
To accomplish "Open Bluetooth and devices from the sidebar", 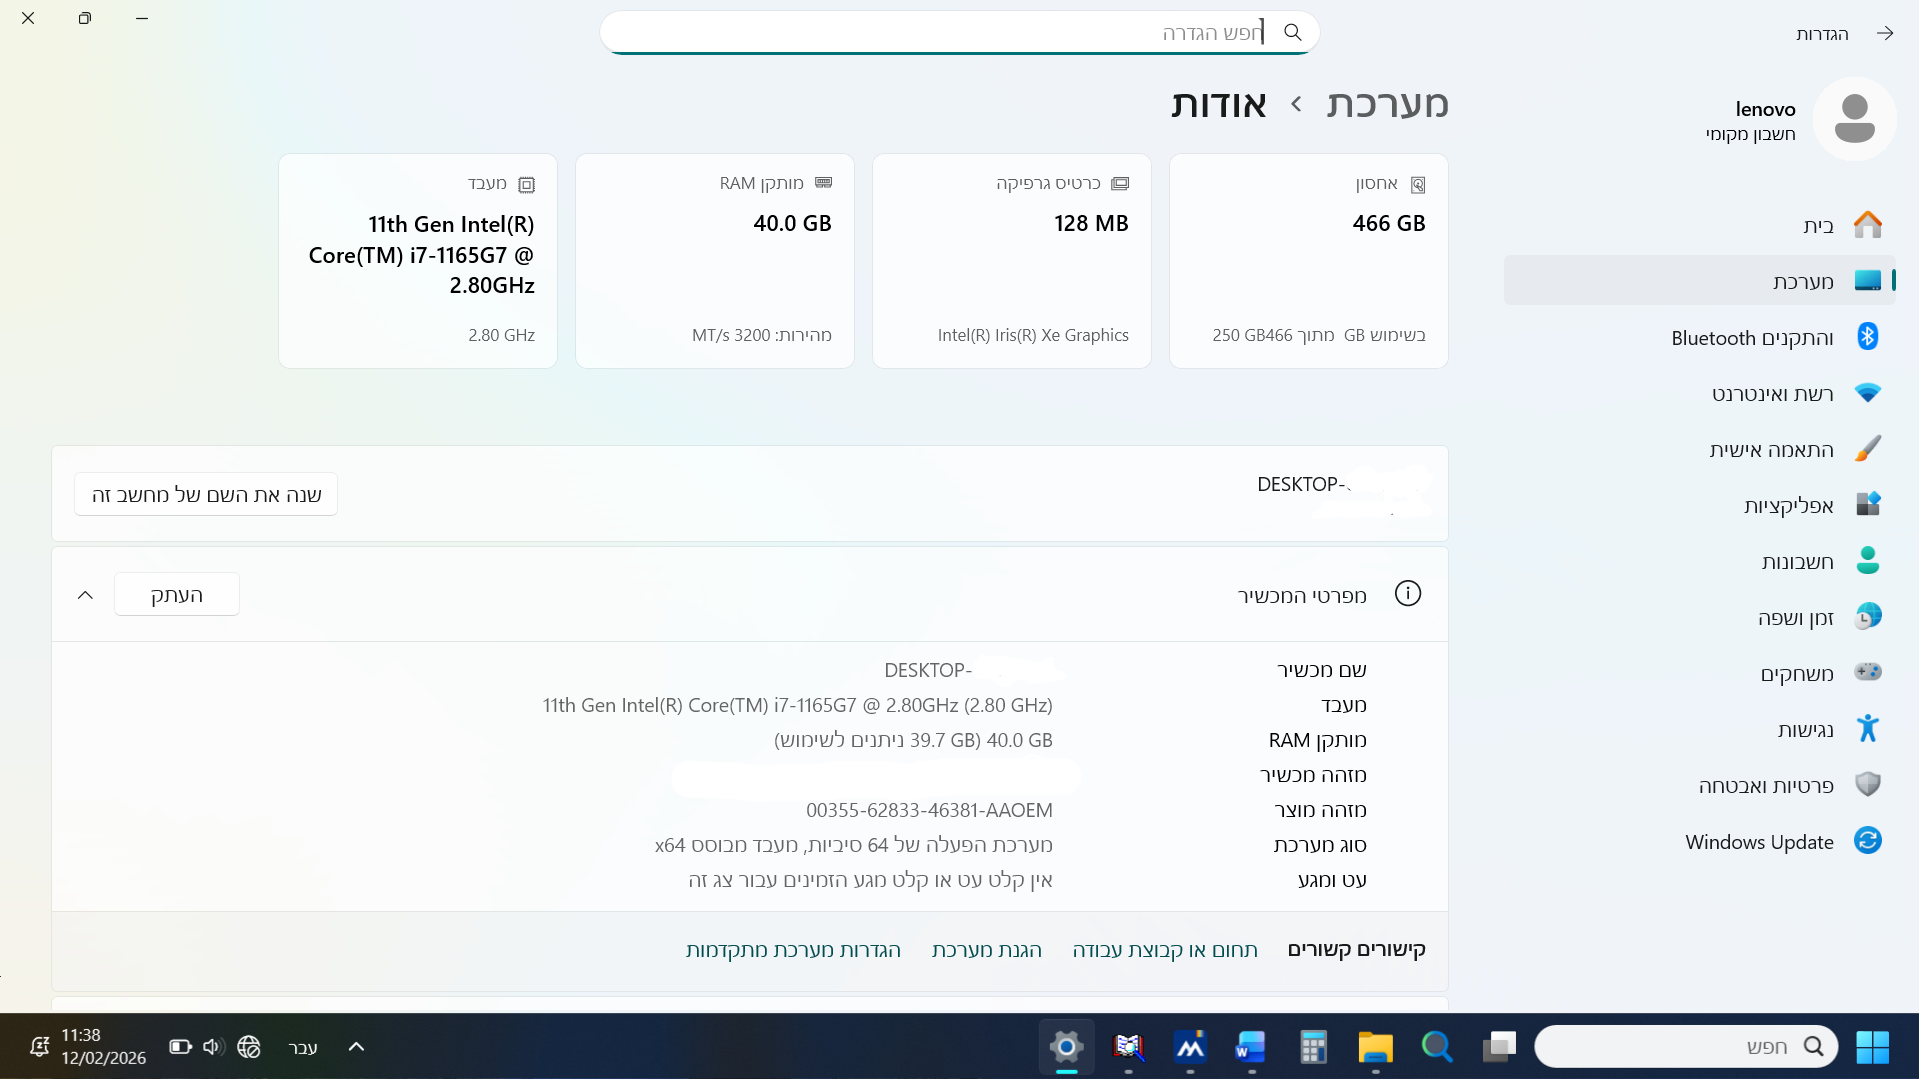I will 1868,337.
